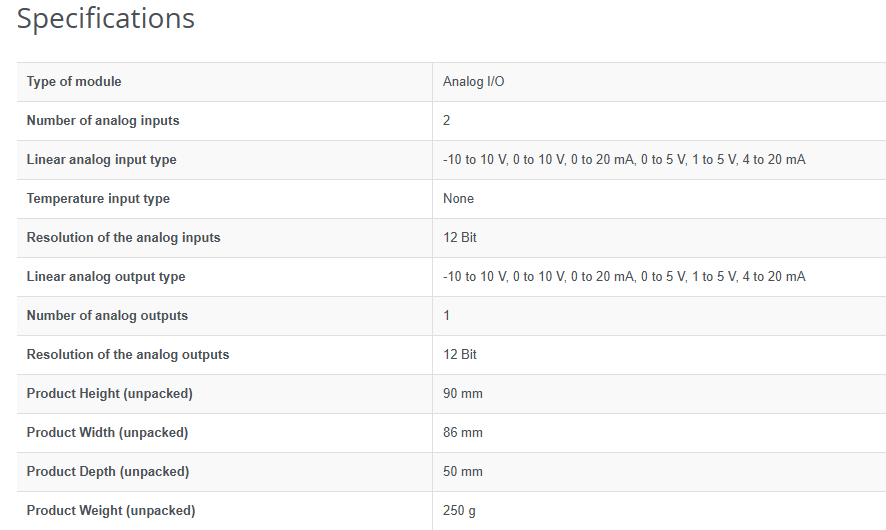The height and width of the screenshot is (530, 886).
Task: Click "Resolution of the analog outputs" label
Action: pos(128,354)
